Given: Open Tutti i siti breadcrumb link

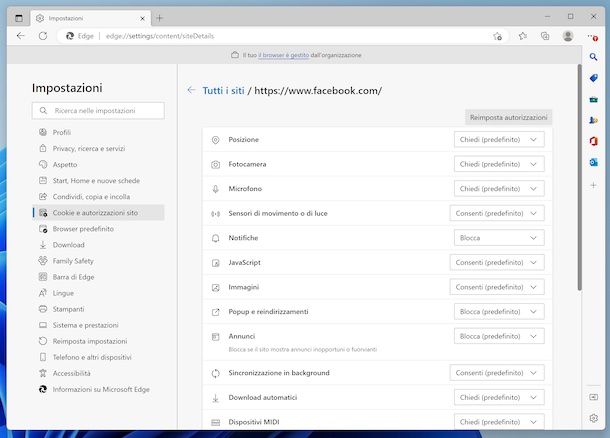Looking at the screenshot, I should [223, 91].
